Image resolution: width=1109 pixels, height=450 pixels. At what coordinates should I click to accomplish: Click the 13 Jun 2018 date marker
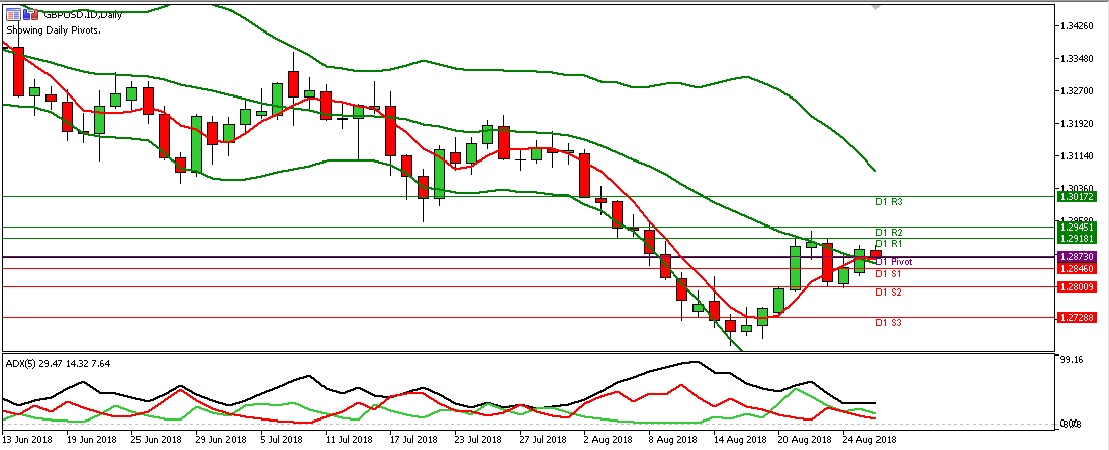(x=30, y=439)
